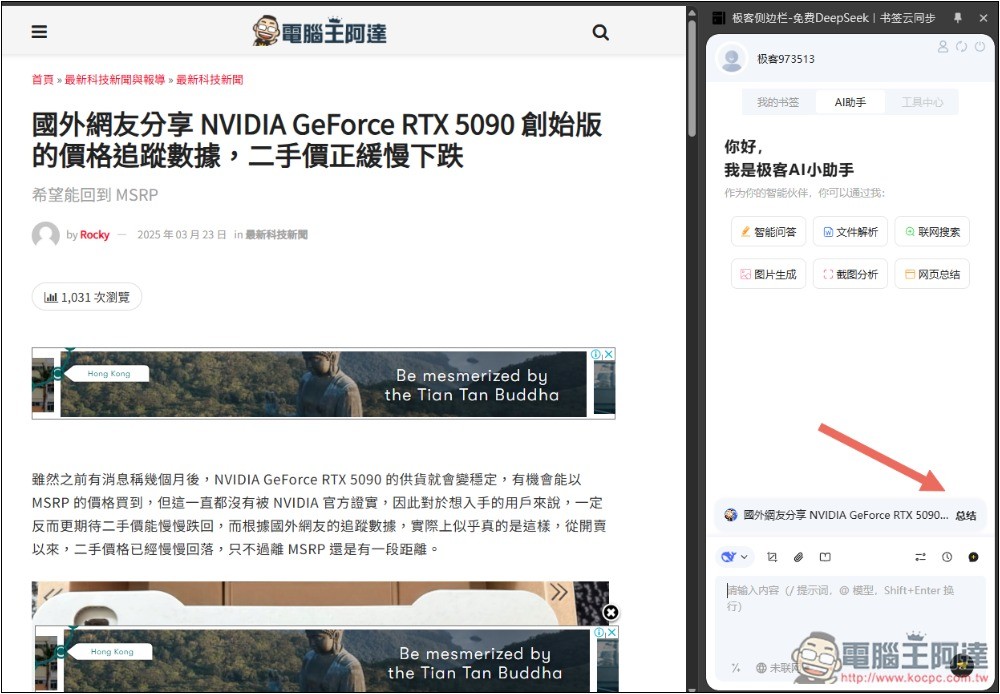Click the book icon in chat toolbar

pyautogui.click(x=825, y=557)
